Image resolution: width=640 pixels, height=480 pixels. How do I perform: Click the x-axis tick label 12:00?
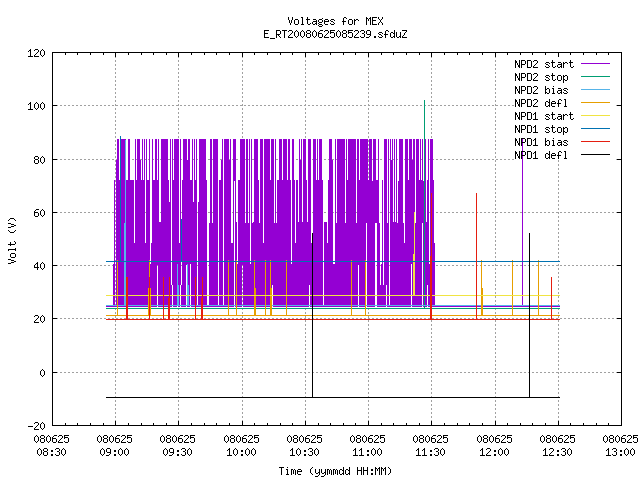tap(494, 452)
